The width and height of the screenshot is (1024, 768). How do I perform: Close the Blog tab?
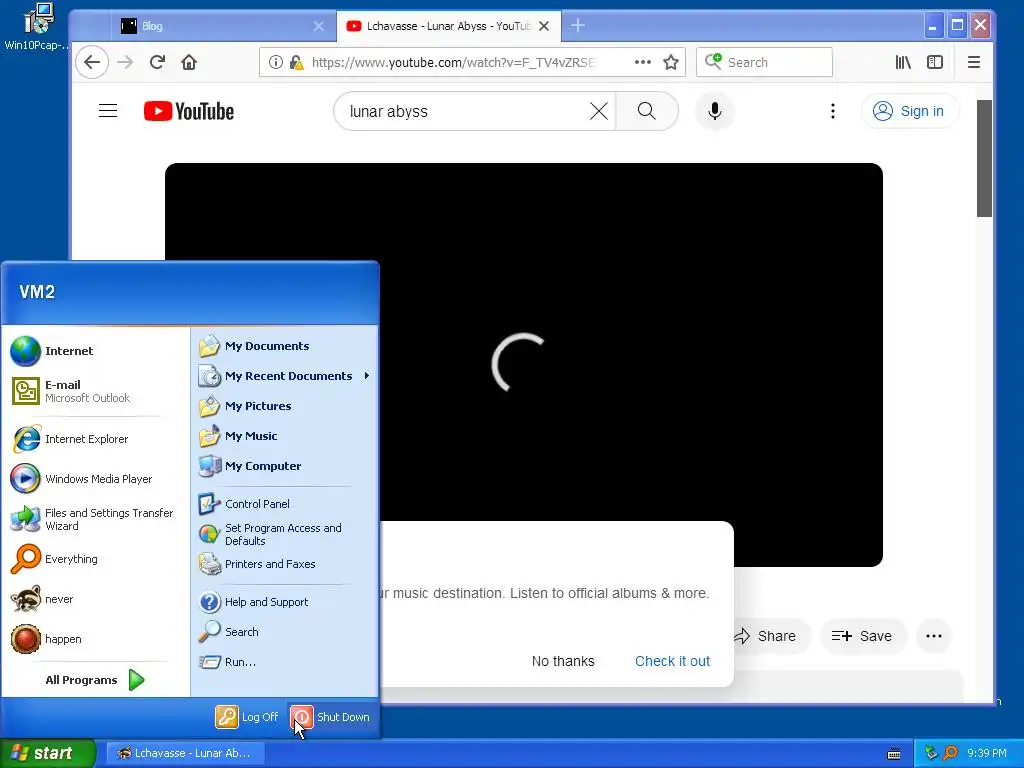[319, 26]
